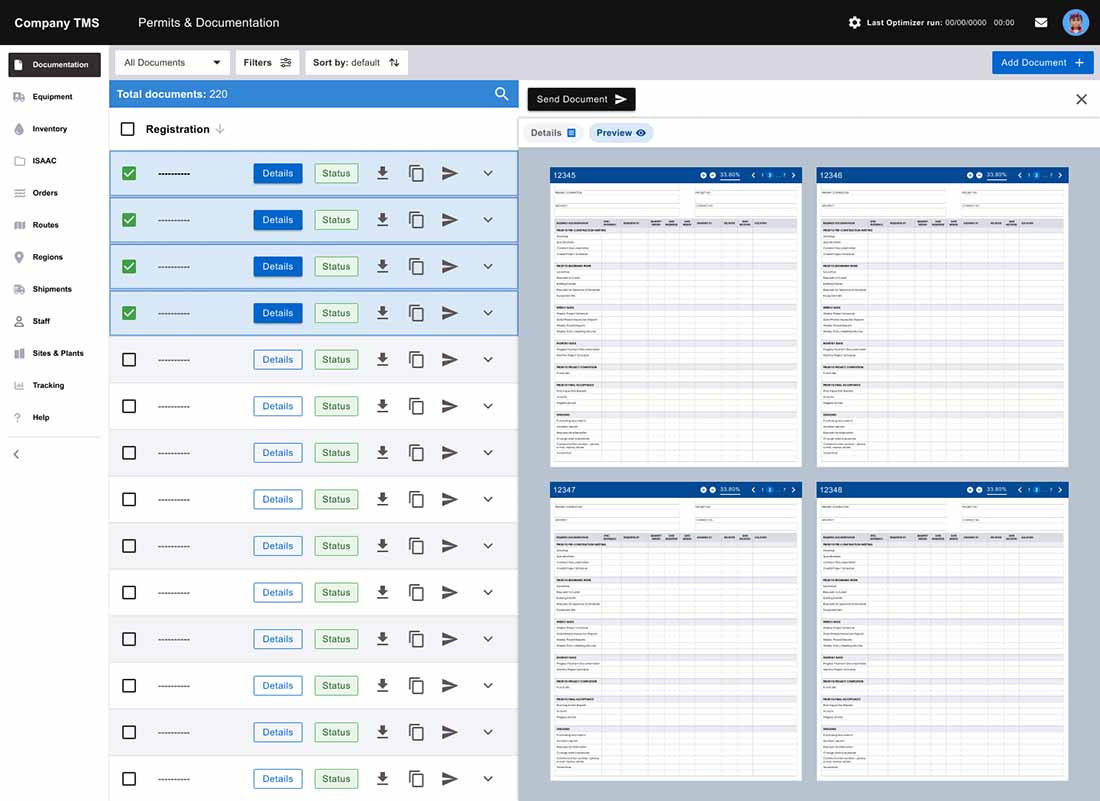This screenshot has height=801, width=1100.
Task: Open Shipments in the sidebar
Action: coord(52,289)
